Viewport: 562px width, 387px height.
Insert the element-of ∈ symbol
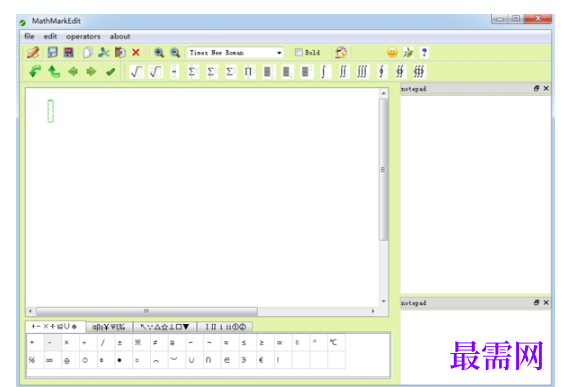pyautogui.click(x=227, y=360)
